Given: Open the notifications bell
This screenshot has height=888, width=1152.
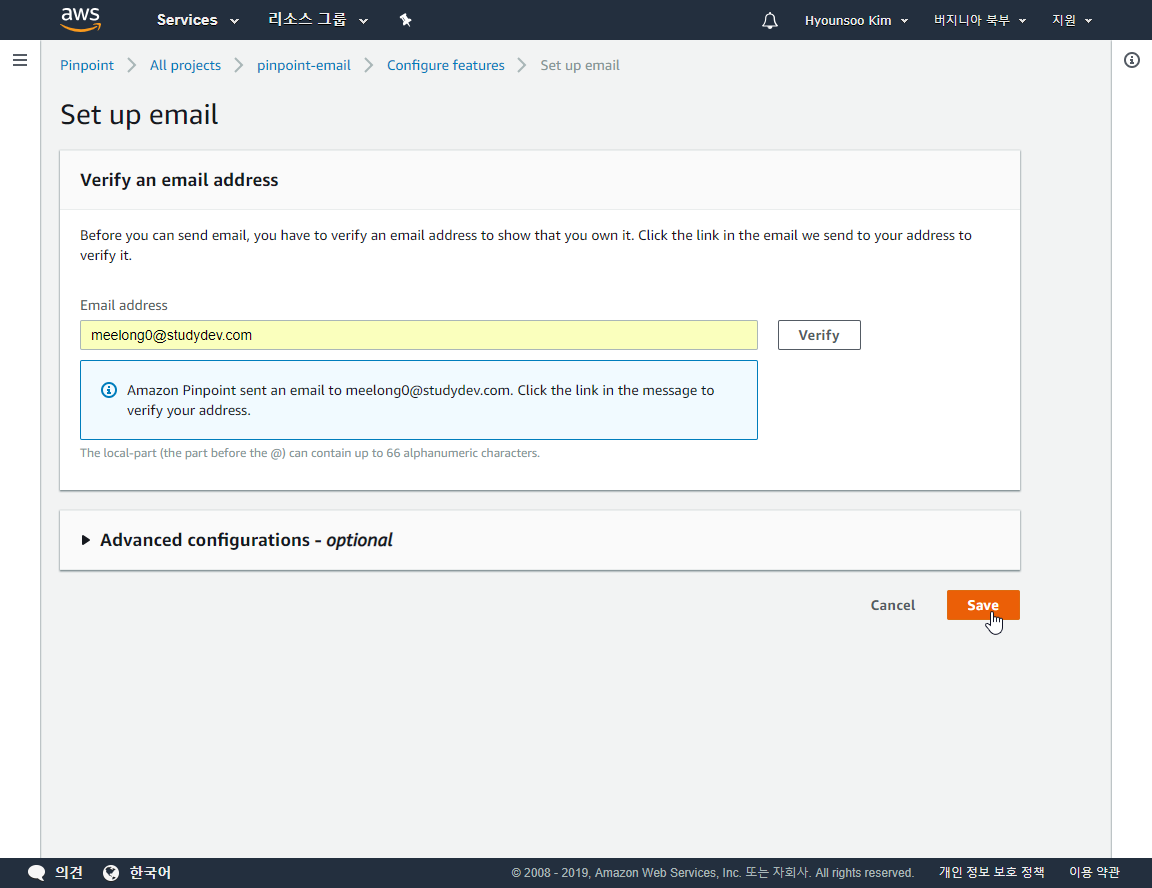Looking at the screenshot, I should pyautogui.click(x=769, y=21).
